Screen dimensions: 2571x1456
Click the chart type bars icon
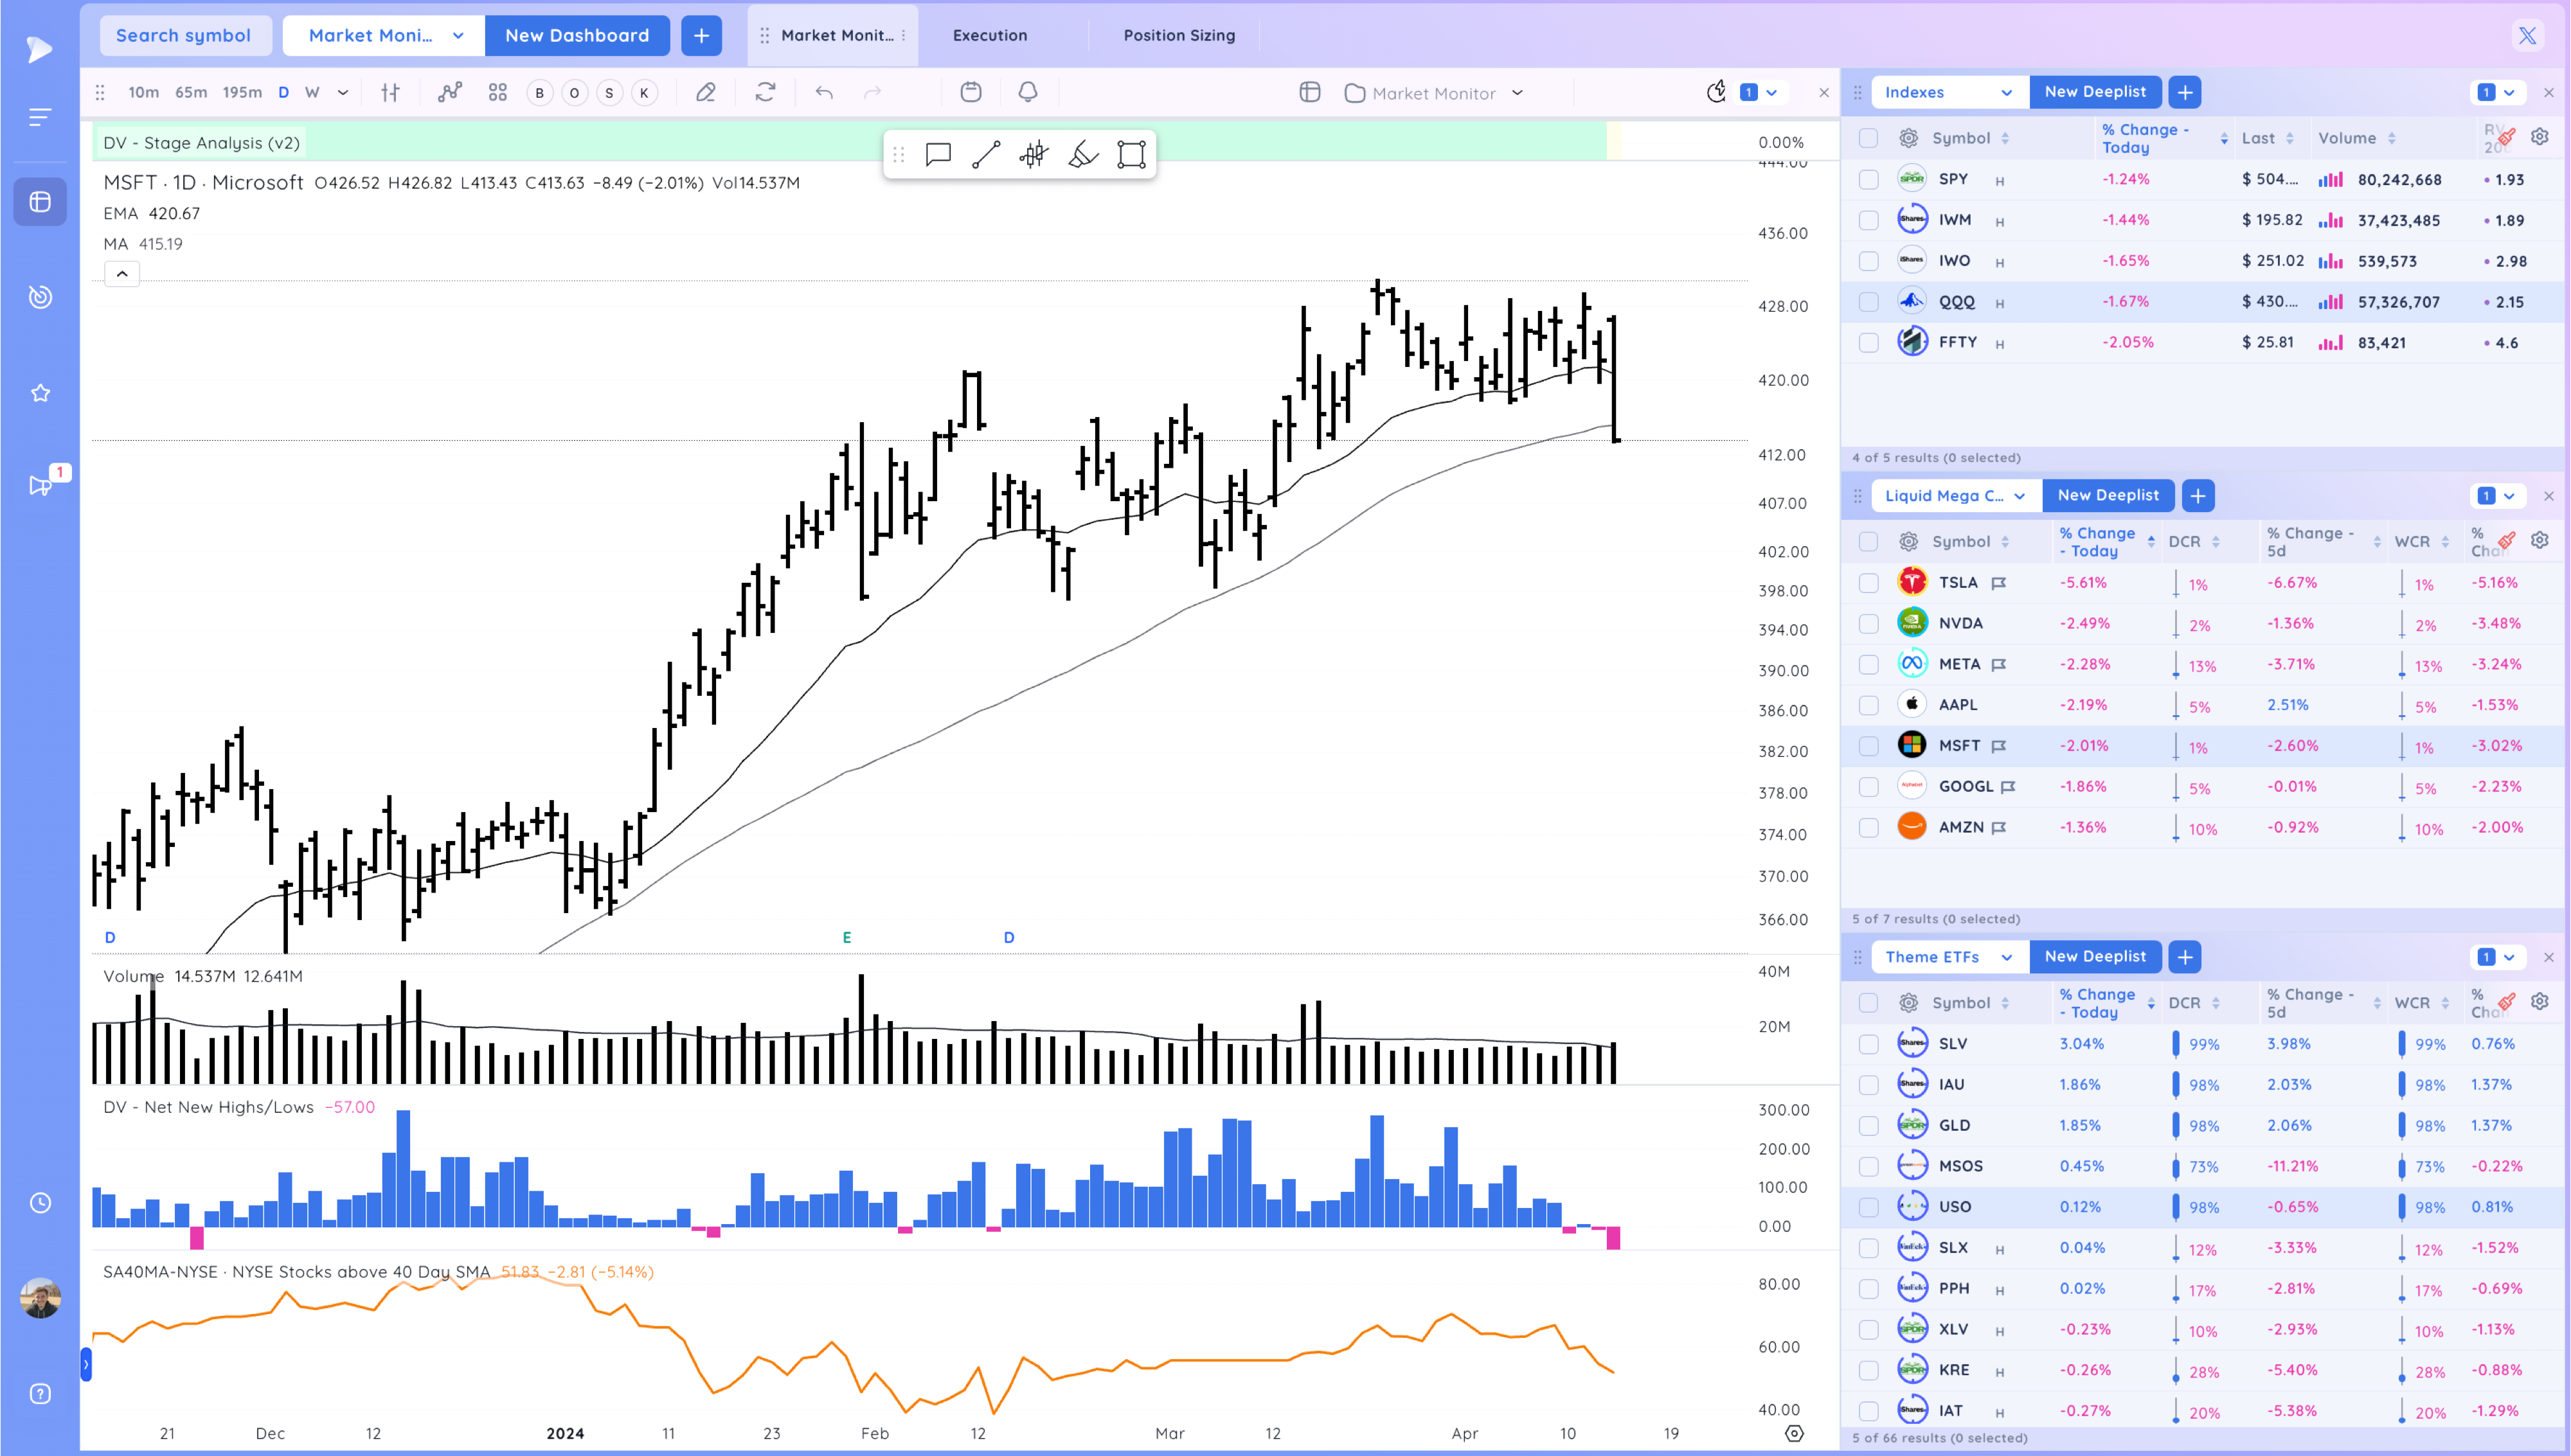tap(390, 93)
